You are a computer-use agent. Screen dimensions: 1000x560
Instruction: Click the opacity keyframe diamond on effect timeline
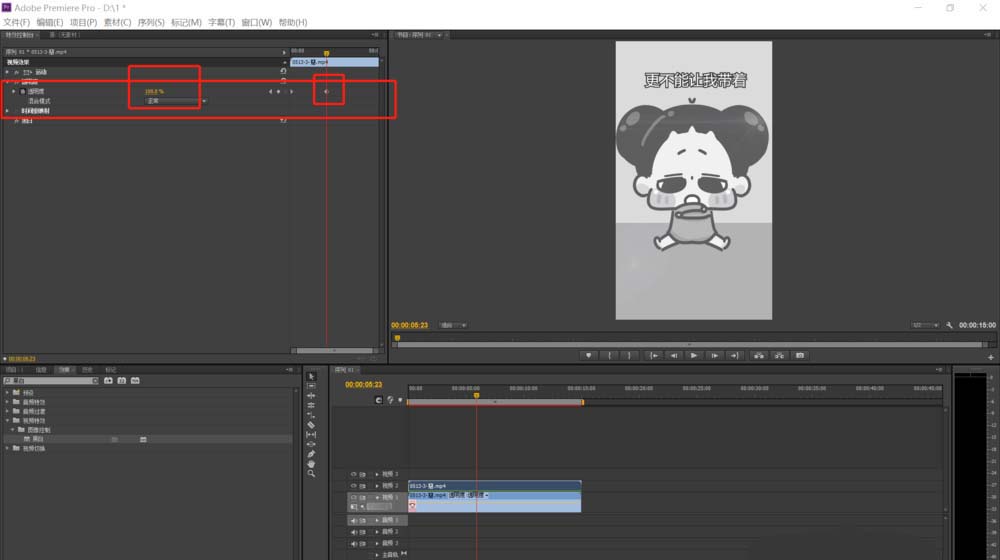tap(327, 92)
